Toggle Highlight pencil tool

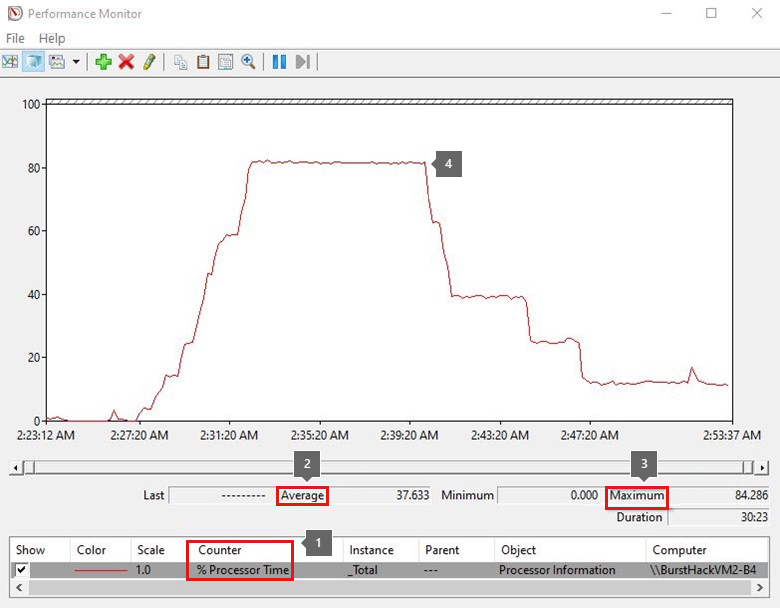(x=149, y=62)
